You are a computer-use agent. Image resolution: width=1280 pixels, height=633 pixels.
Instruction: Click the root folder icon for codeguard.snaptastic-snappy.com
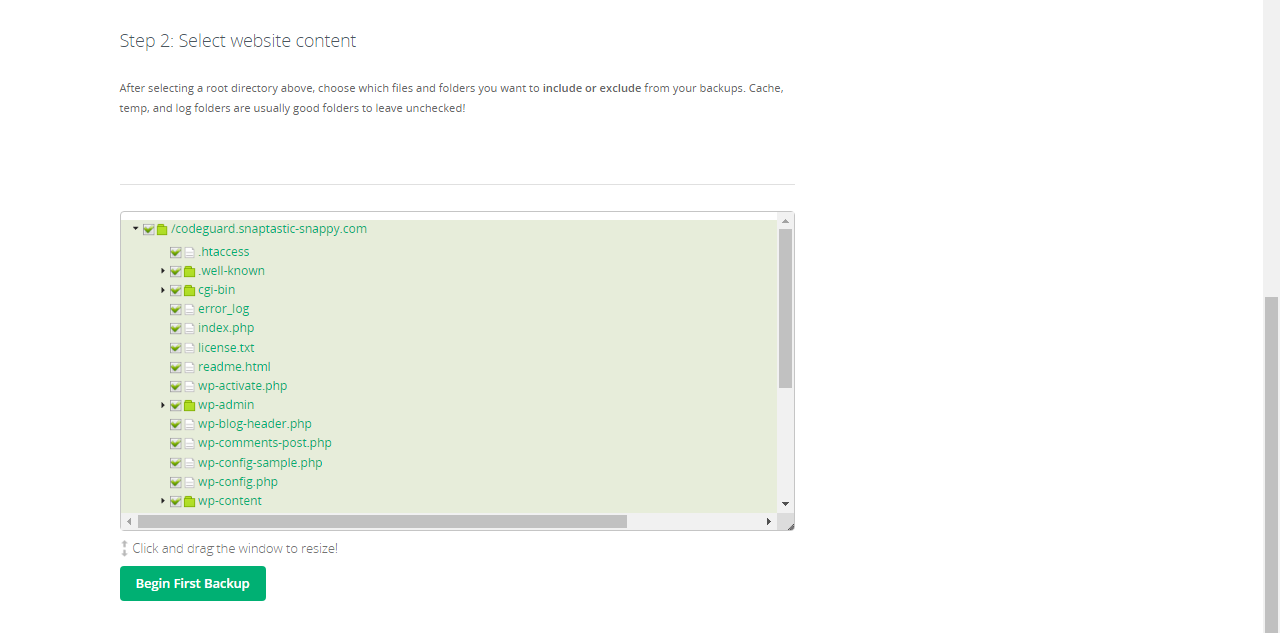pos(161,228)
